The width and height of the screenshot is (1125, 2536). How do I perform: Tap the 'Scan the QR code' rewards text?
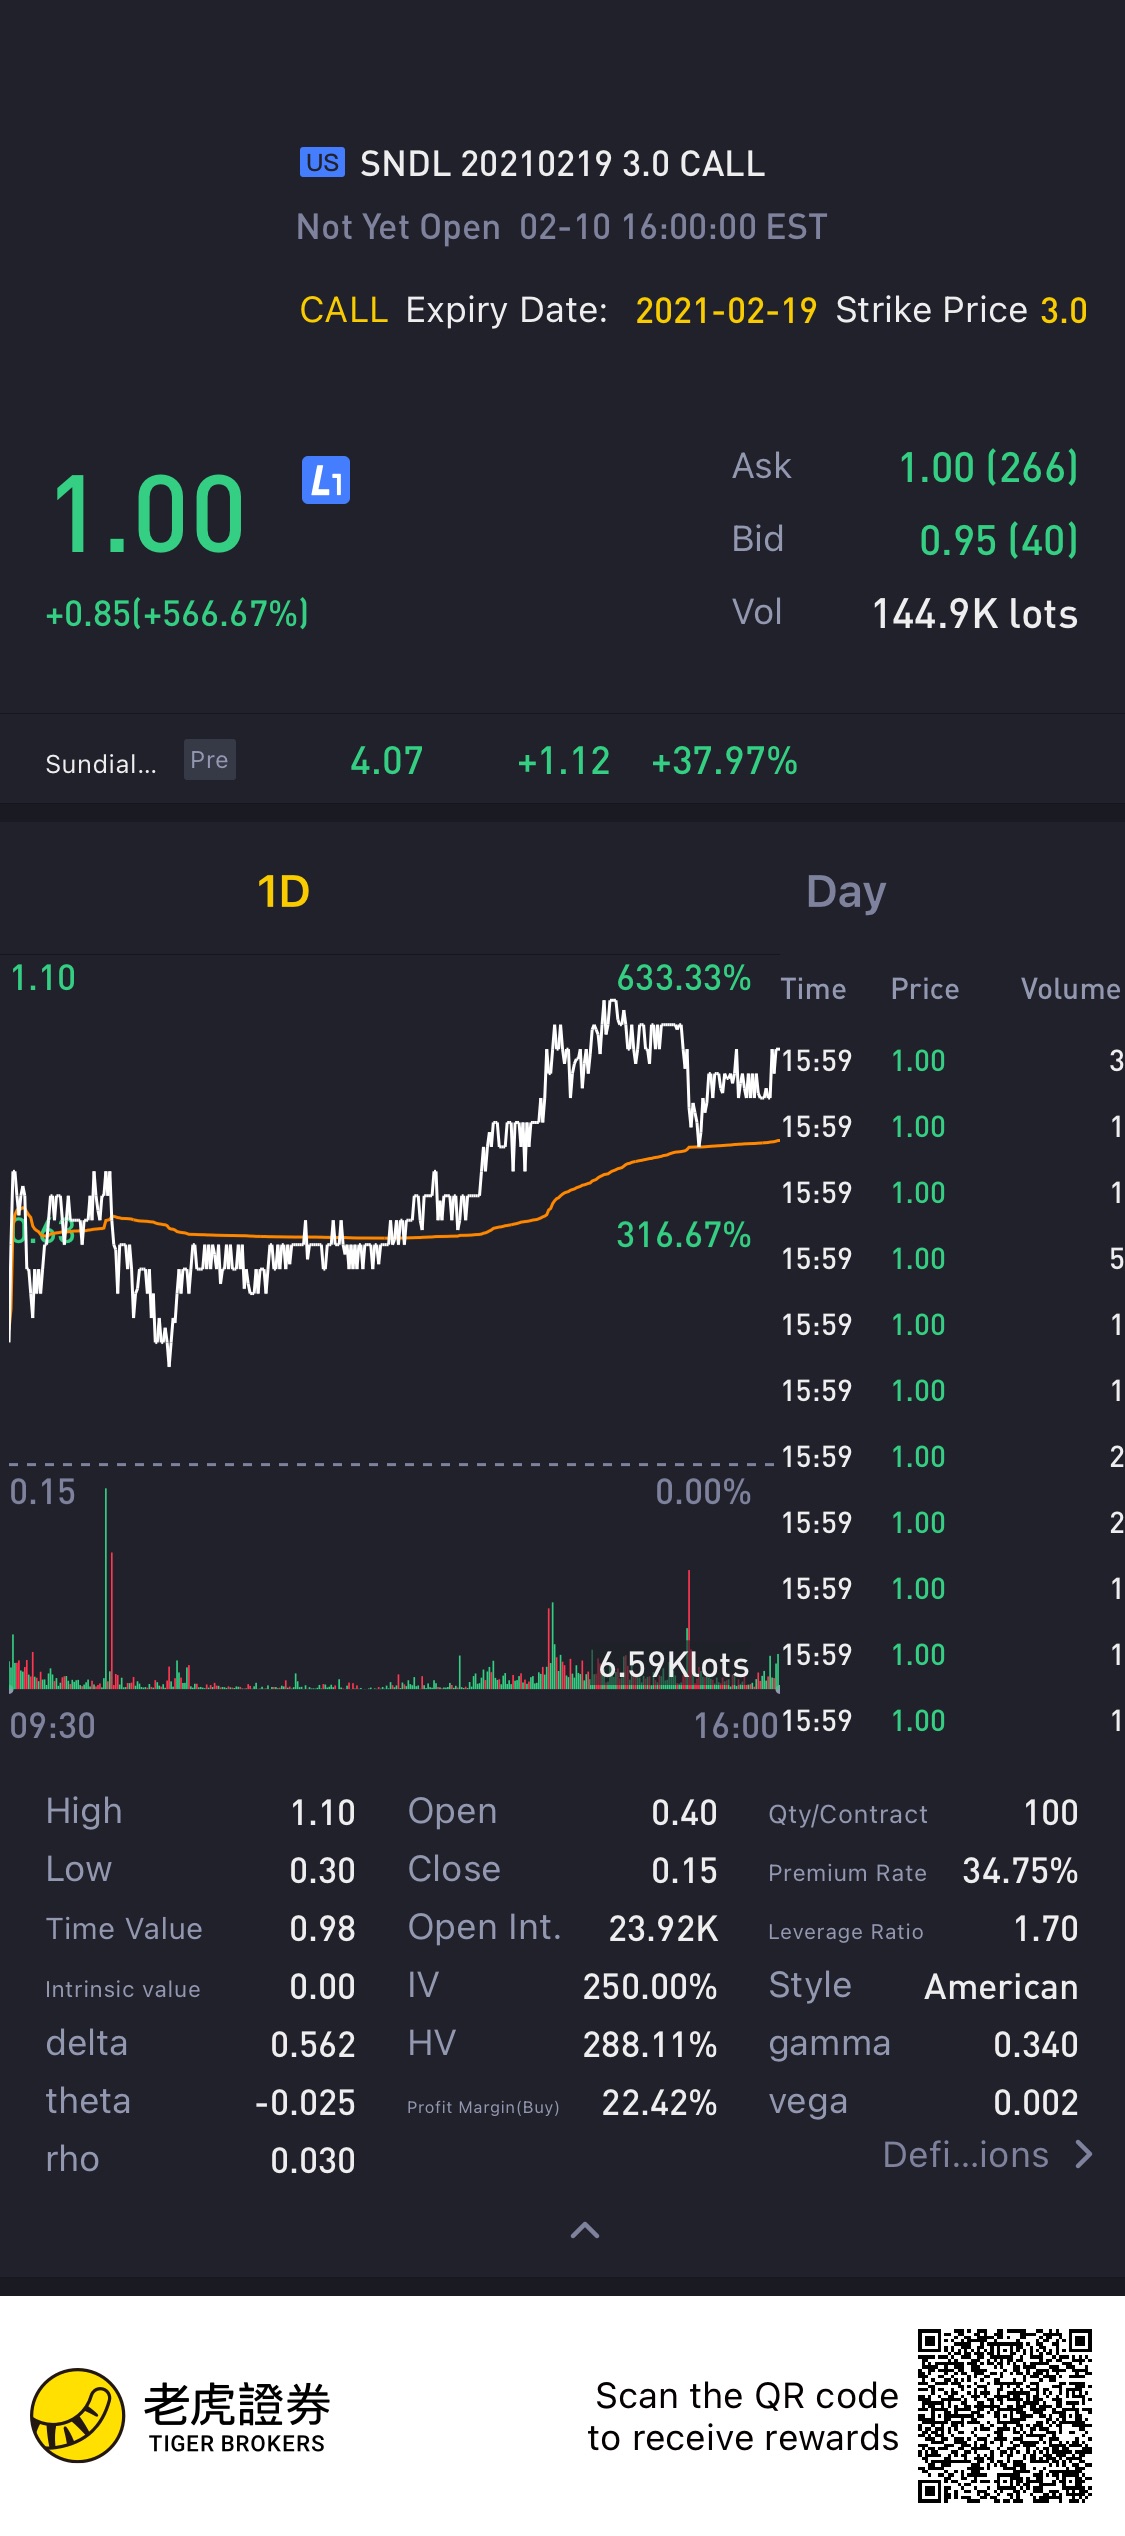tap(744, 2416)
